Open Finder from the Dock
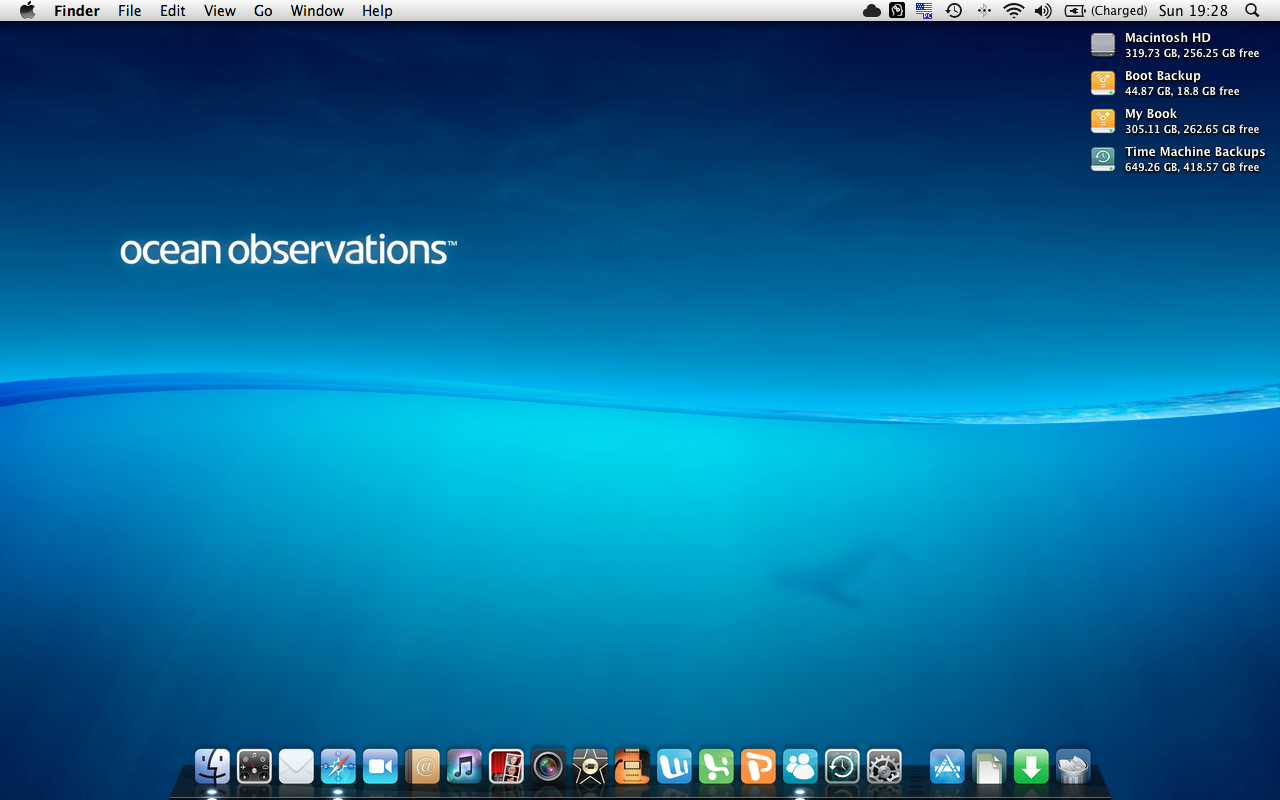The width and height of the screenshot is (1280, 800). coord(212,767)
